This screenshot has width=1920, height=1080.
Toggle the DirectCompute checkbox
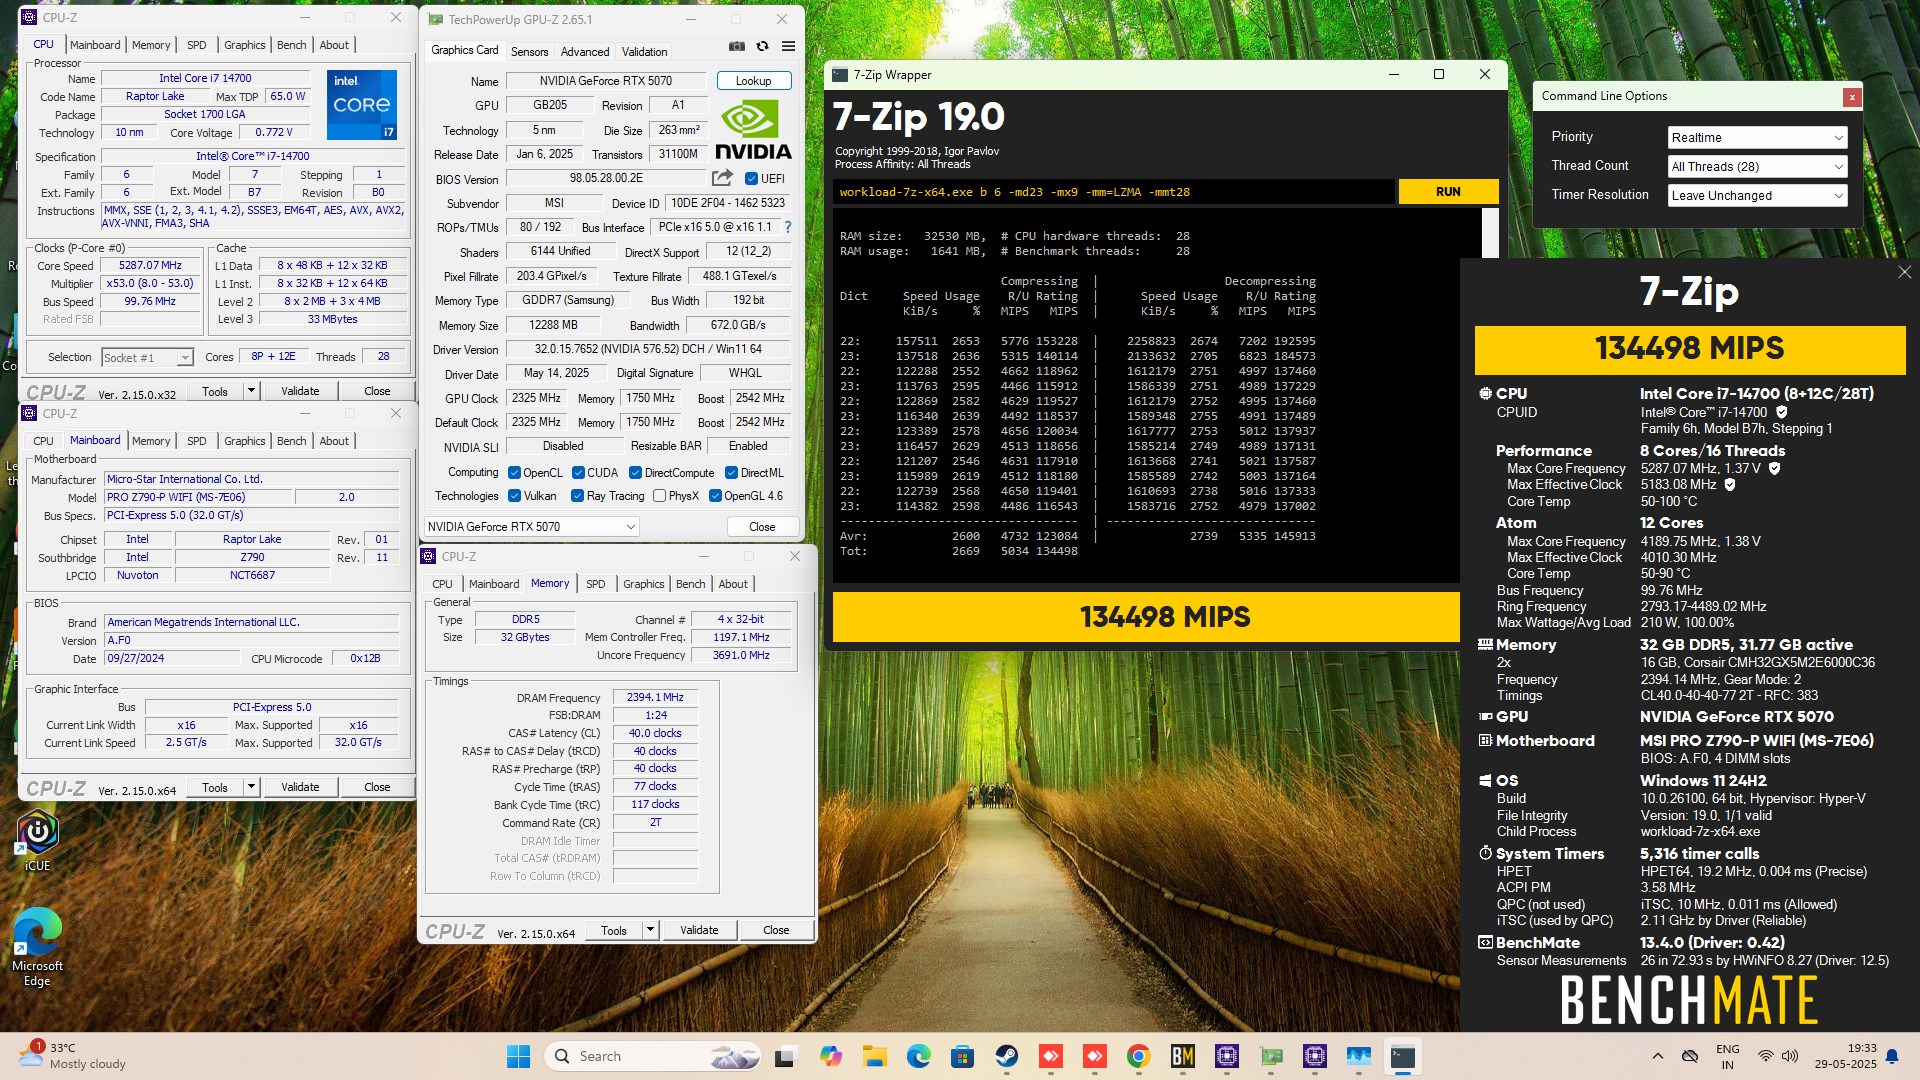[636, 473]
